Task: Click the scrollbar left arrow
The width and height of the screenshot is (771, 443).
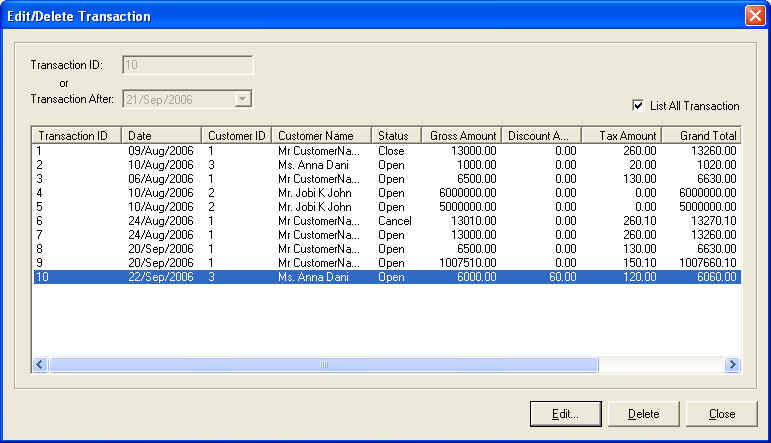Action: click(x=40, y=364)
